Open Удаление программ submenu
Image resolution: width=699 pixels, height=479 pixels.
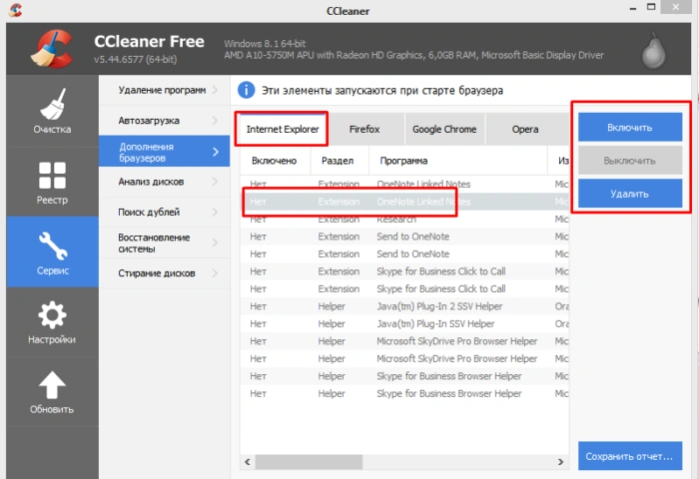pyautogui.click(x=164, y=90)
